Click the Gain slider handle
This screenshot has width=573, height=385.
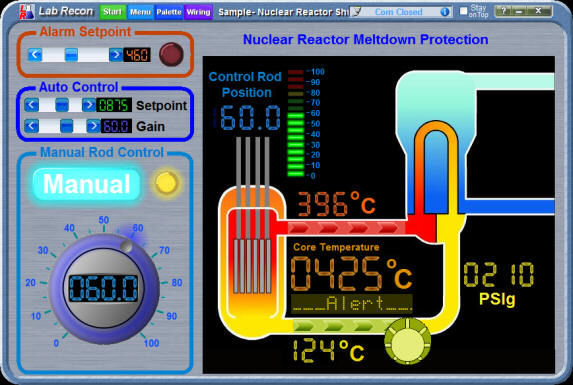click(x=67, y=126)
